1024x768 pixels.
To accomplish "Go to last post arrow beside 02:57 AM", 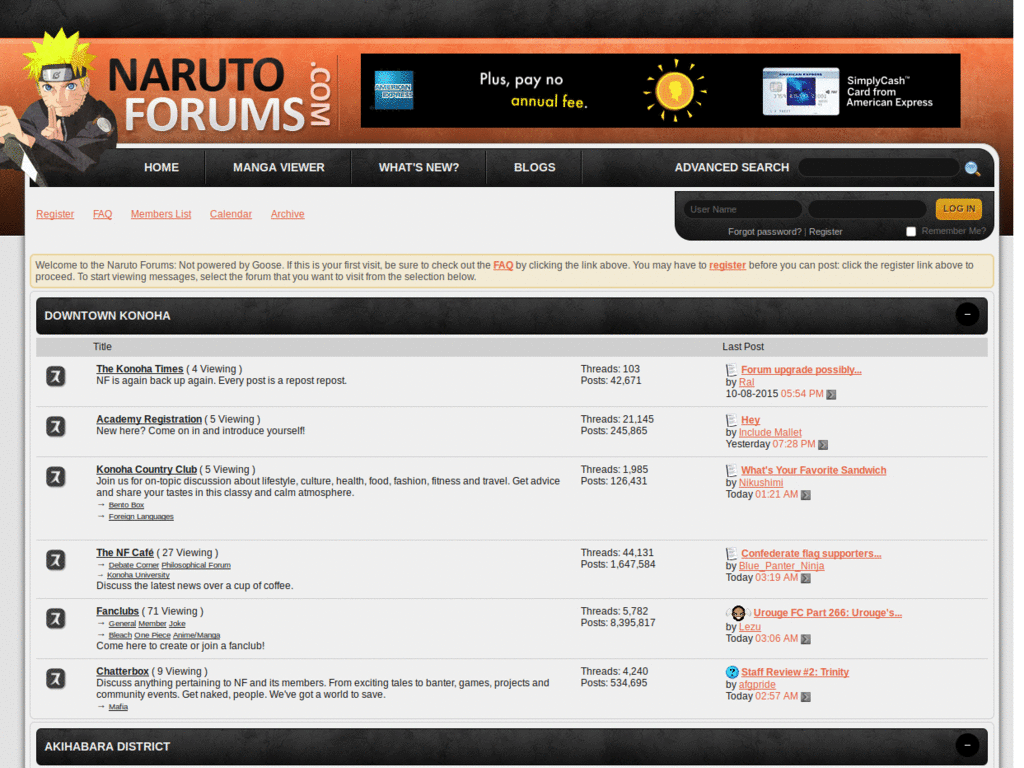I will (x=806, y=697).
